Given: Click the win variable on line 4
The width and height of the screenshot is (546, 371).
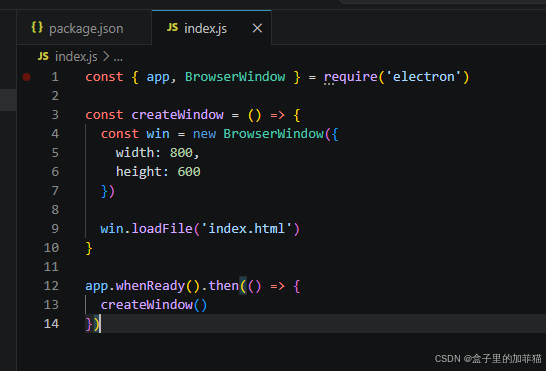Looking at the screenshot, I should coord(158,134).
